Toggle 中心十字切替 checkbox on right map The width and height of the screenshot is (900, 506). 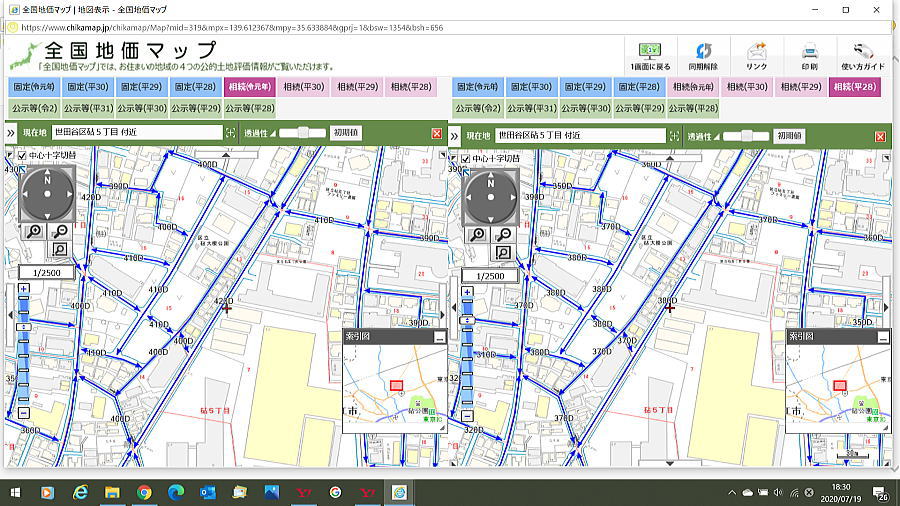click(x=465, y=159)
